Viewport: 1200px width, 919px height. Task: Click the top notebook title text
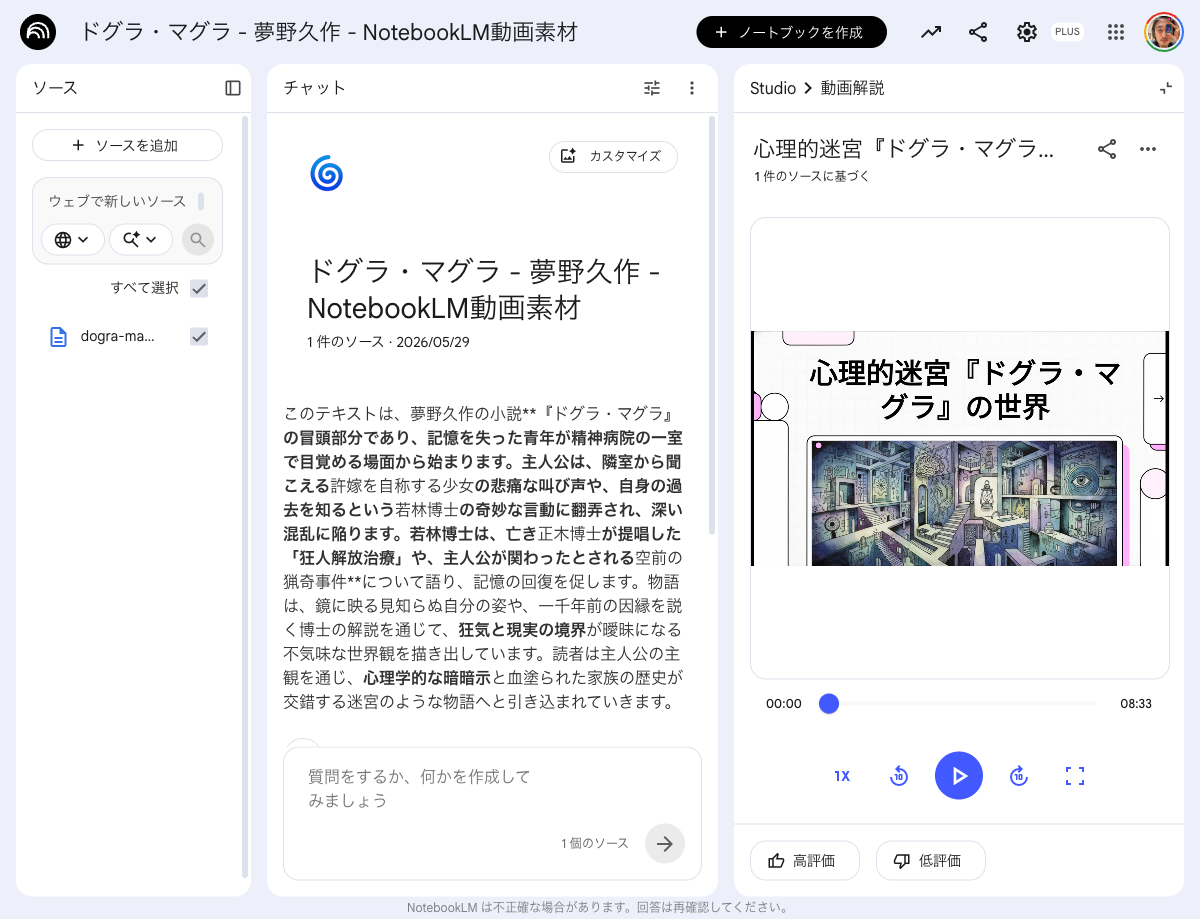click(x=328, y=32)
